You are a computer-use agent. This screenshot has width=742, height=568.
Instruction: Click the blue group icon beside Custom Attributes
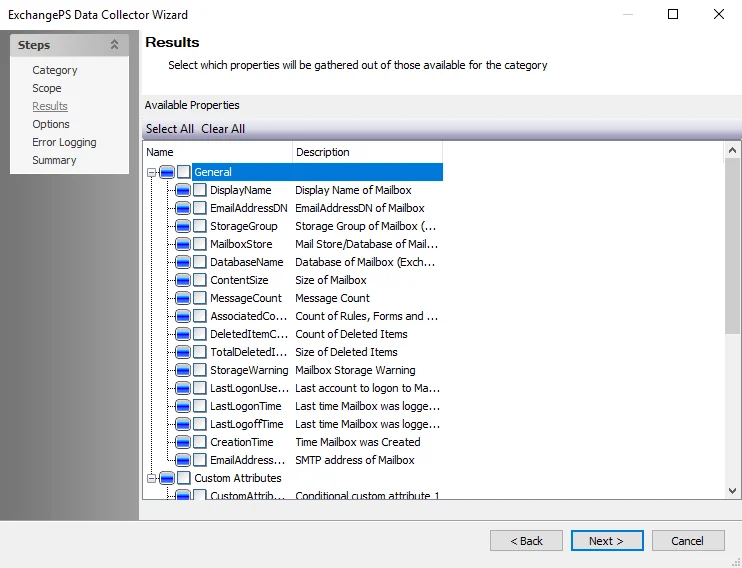tap(167, 478)
